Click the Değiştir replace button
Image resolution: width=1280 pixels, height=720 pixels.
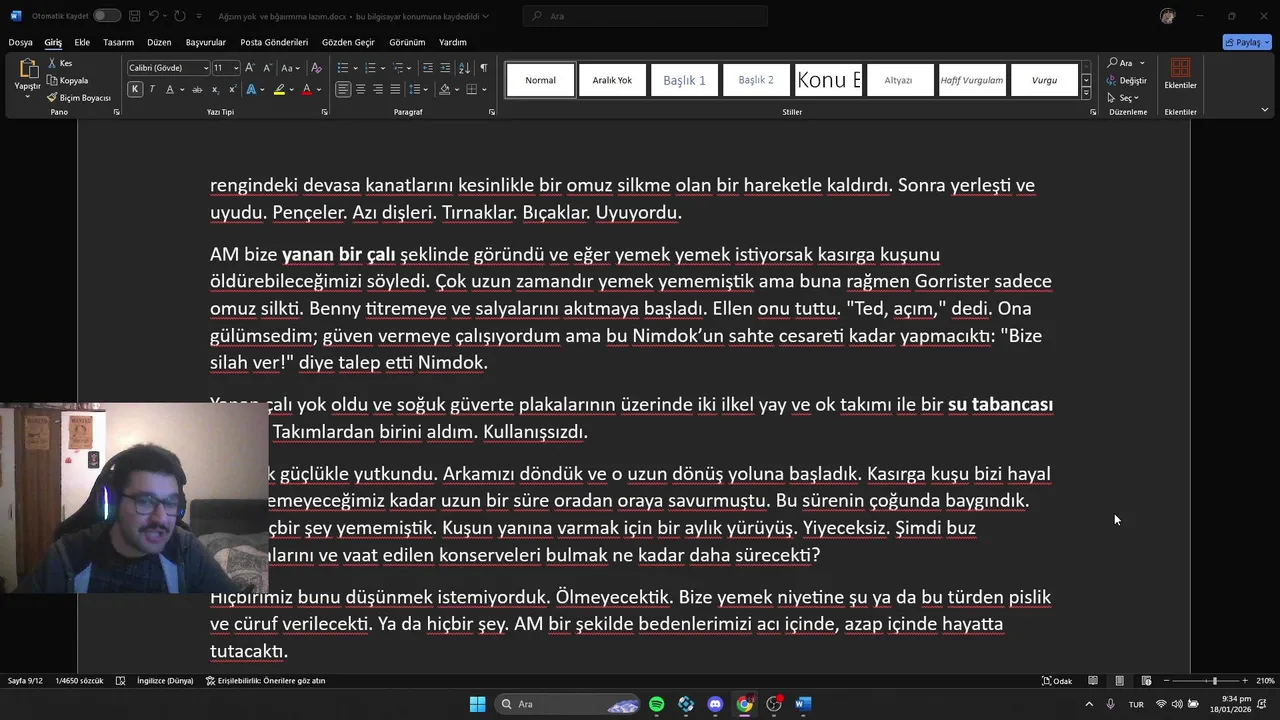click(x=1126, y=80)
